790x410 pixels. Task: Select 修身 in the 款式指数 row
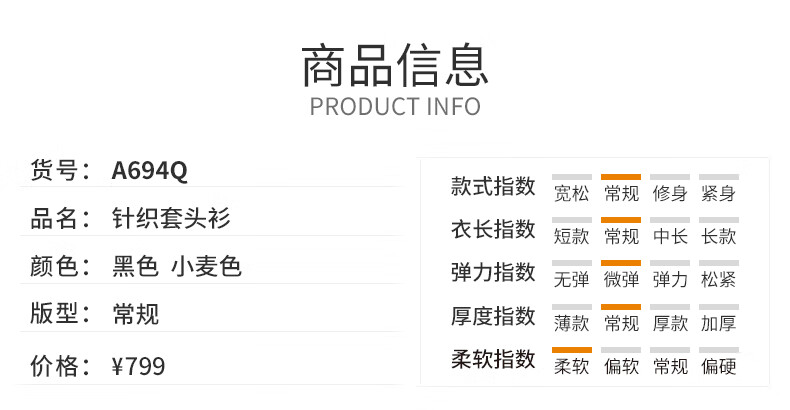[x=670, y=193]
